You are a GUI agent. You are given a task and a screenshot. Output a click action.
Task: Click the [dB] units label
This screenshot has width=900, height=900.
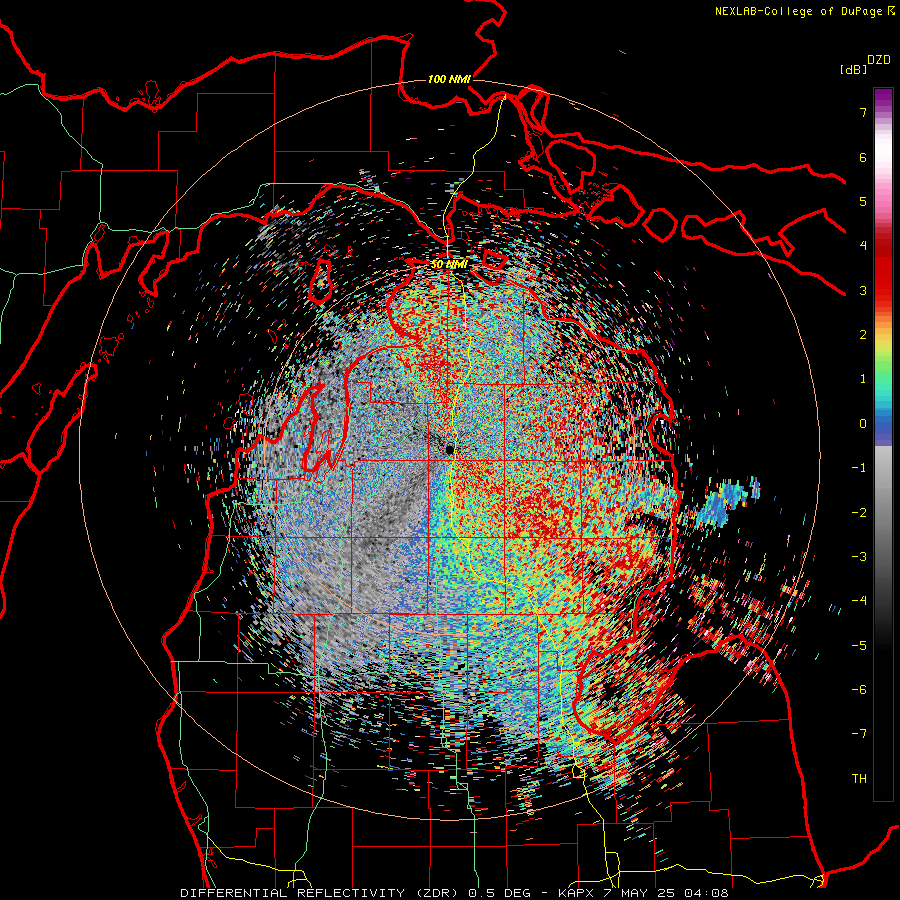pyautogui.click(x=853, y=69)
